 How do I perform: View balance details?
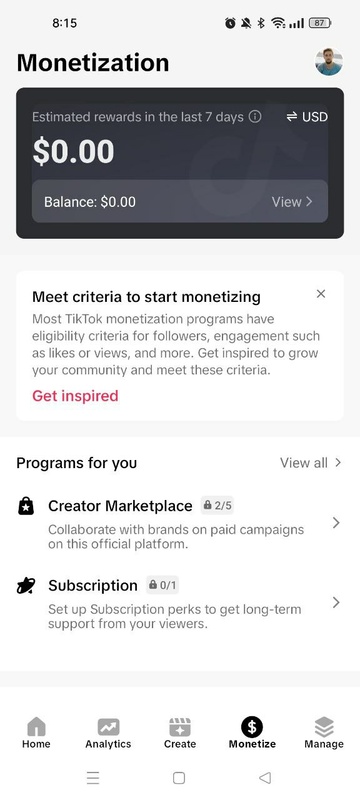click(292, 202)
